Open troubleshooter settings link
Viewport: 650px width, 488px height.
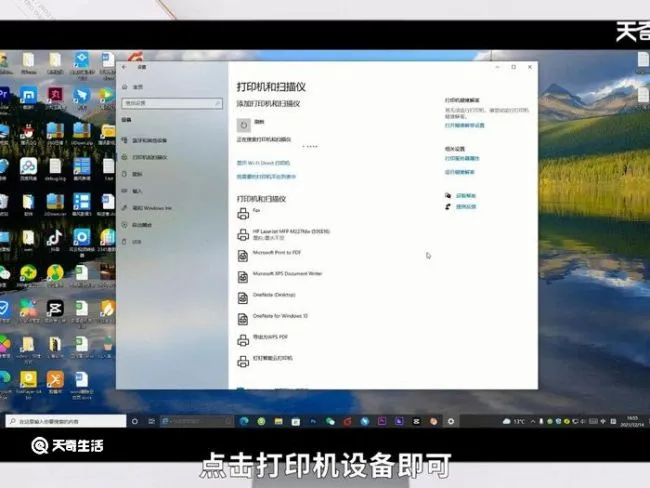(464, 125)
